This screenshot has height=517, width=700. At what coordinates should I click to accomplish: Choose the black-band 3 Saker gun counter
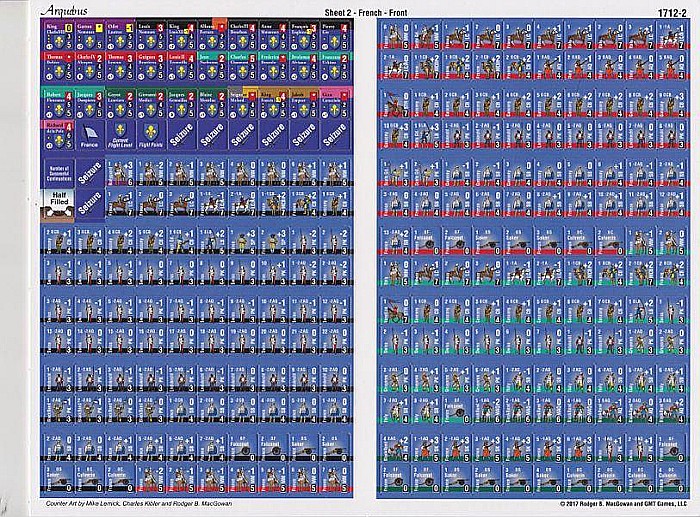point(59,478)
